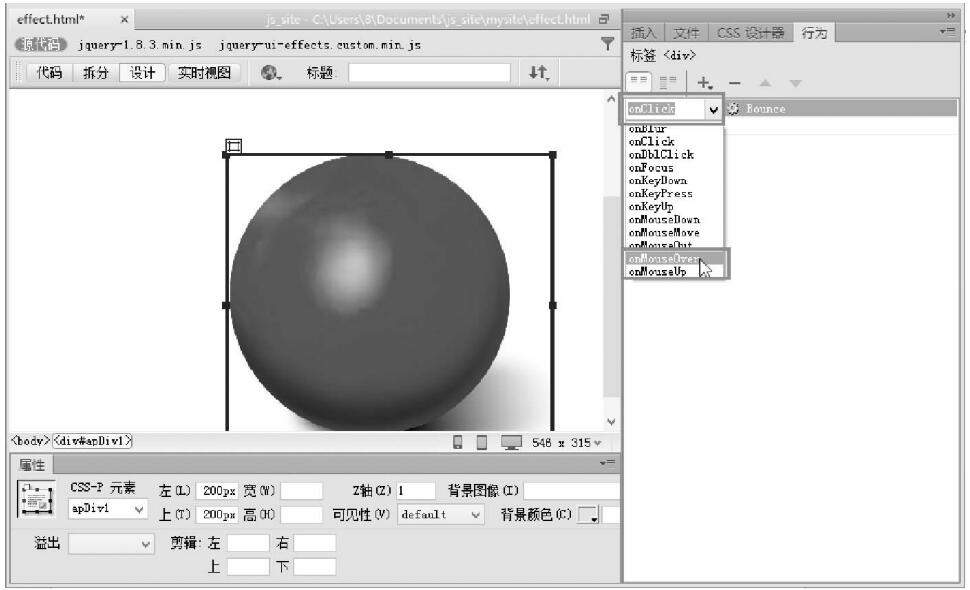Click the add behavior plus icon

point(705,83)
